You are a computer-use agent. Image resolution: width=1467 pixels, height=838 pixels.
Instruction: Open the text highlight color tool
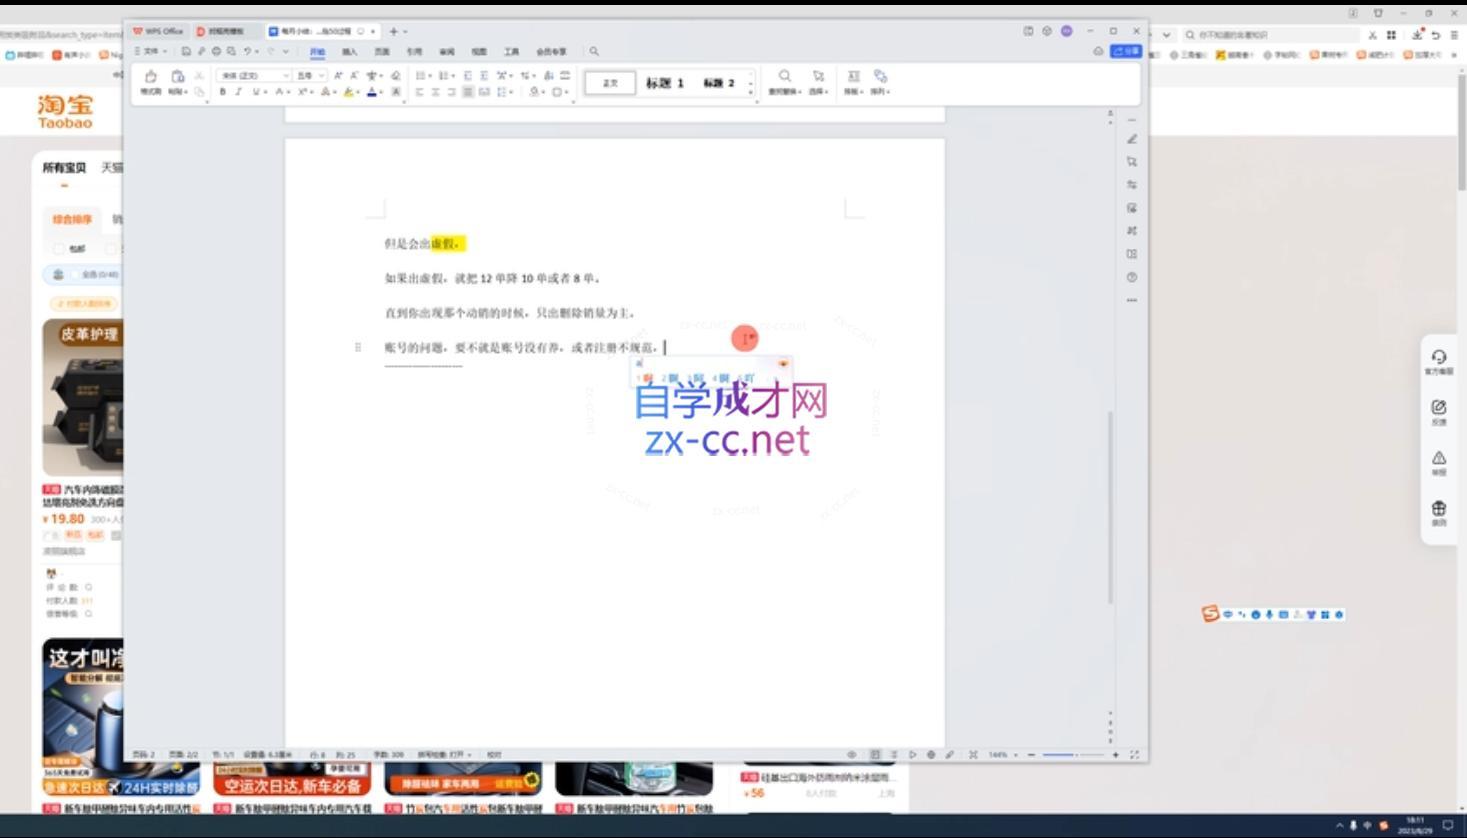tap(347, 90)
